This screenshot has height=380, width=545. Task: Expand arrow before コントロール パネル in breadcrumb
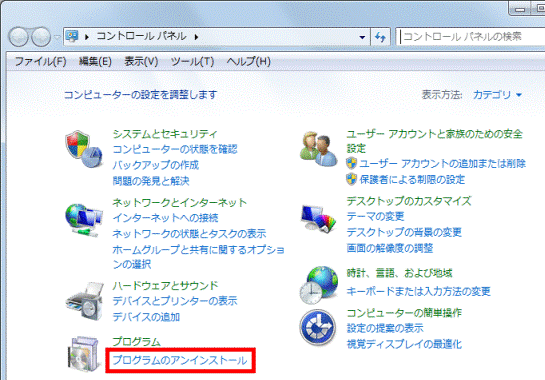(x=87, y=37)
